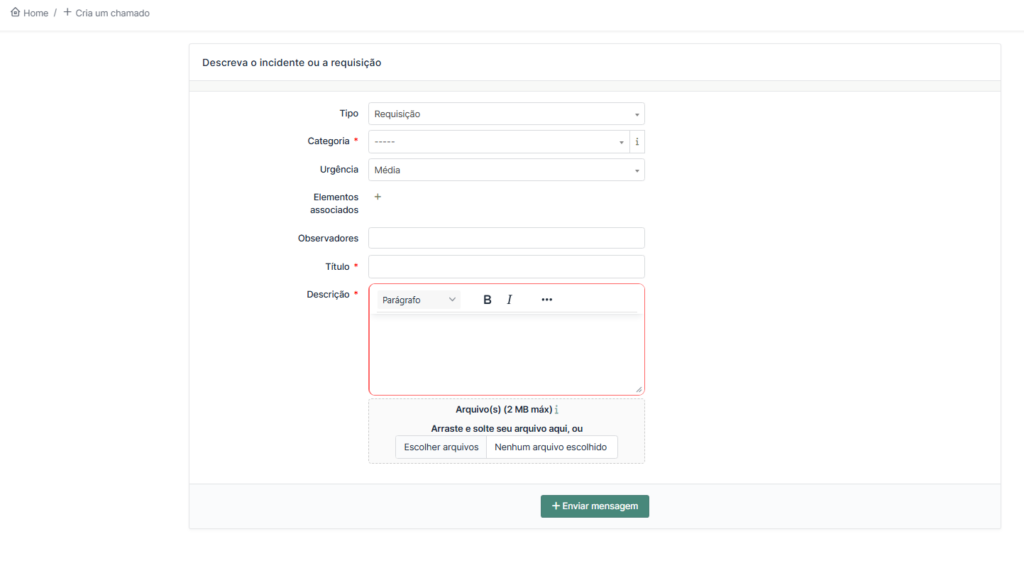Open the Tipo dropdown showing Requisição

[x=506, y=114]
